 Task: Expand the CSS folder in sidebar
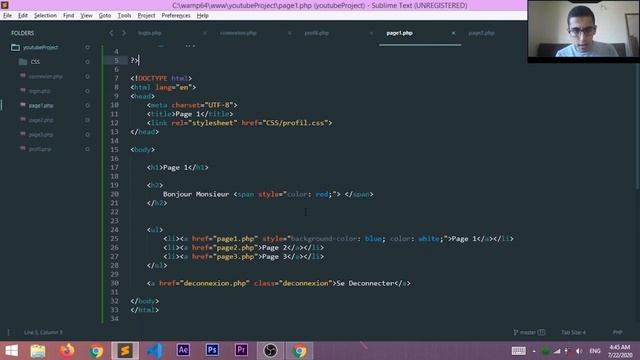click(x=23, y=62)
